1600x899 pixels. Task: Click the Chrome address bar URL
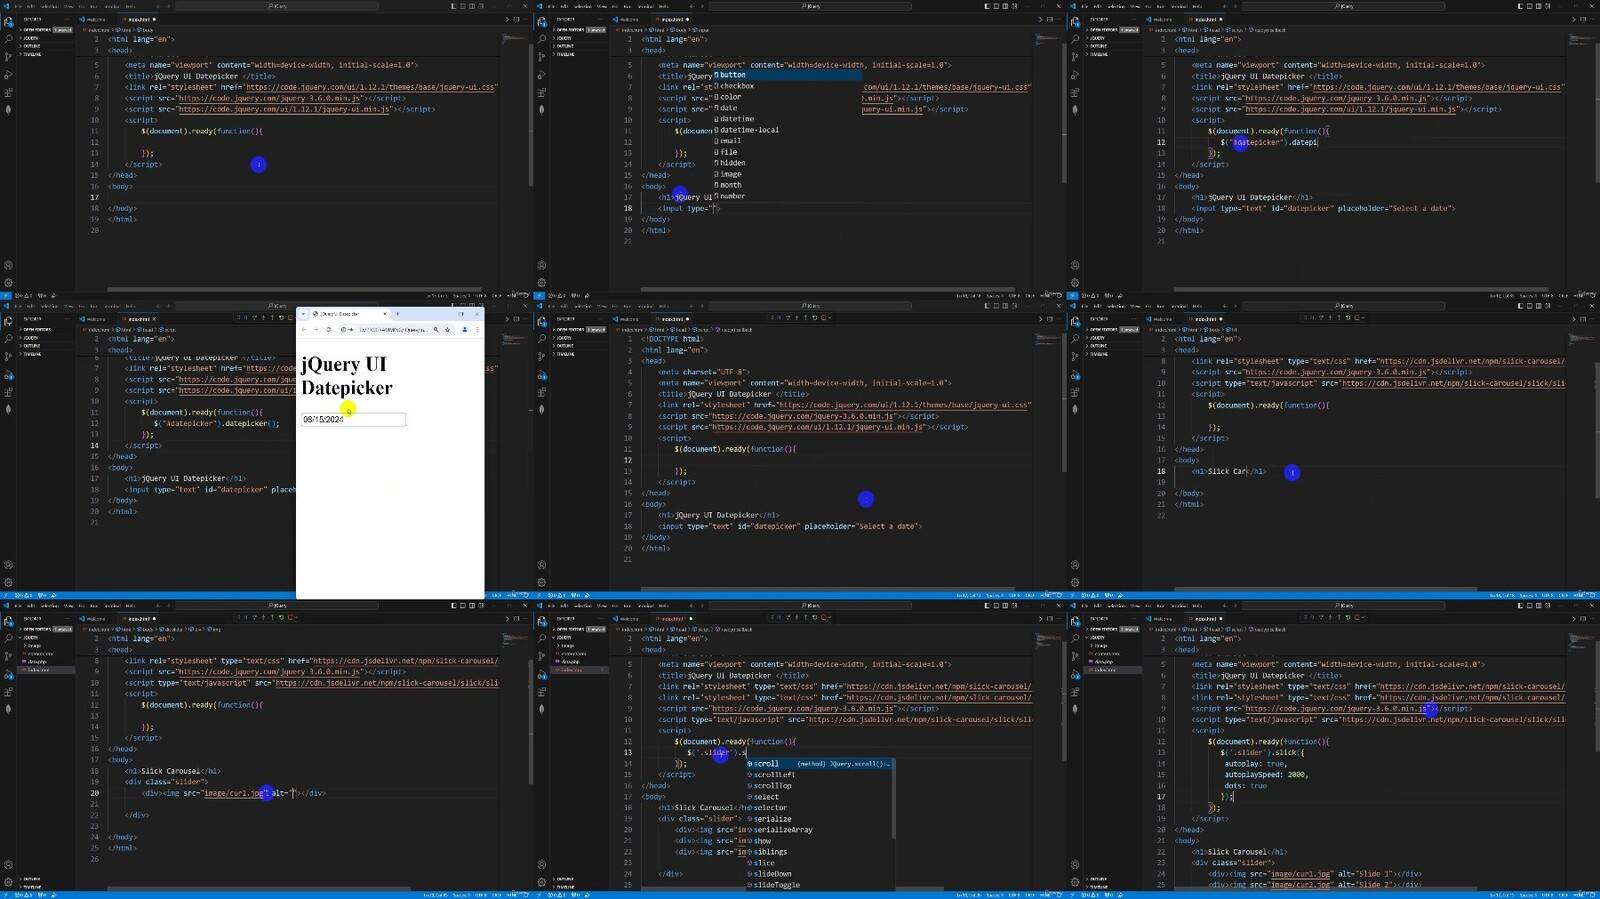click(393, 329)
